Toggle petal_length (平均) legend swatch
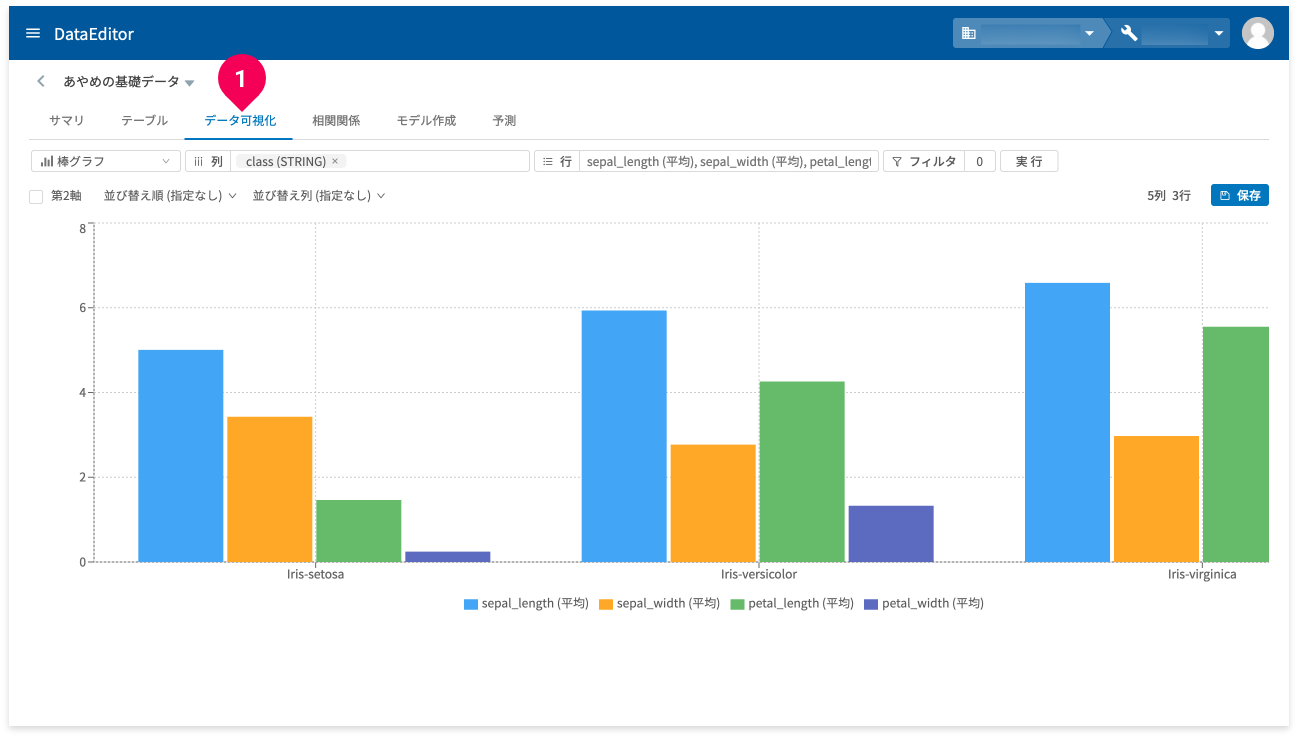 tap(738, 604)
